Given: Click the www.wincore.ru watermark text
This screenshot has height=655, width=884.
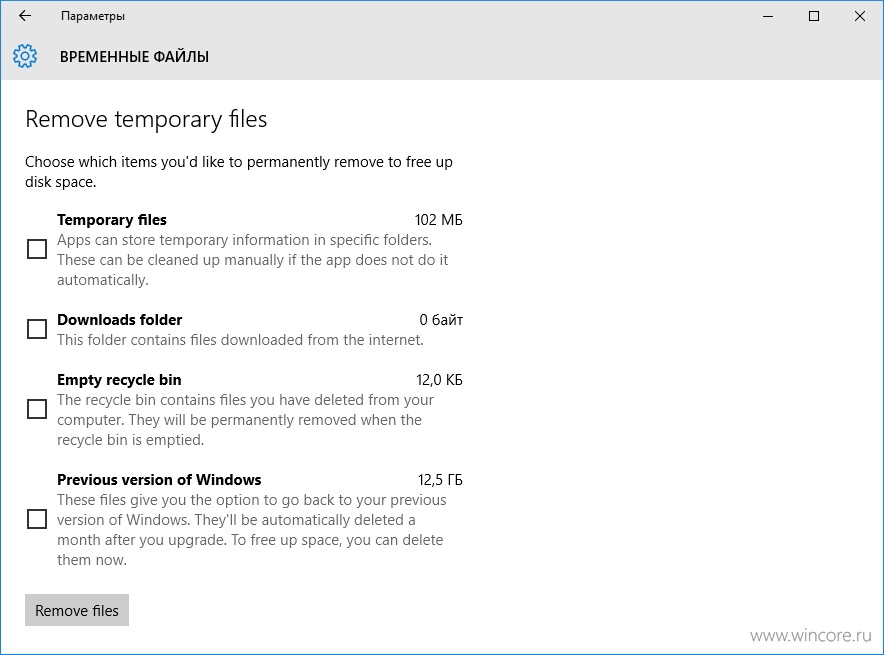Looking at the screenshot, I should (x=811, y=636).
